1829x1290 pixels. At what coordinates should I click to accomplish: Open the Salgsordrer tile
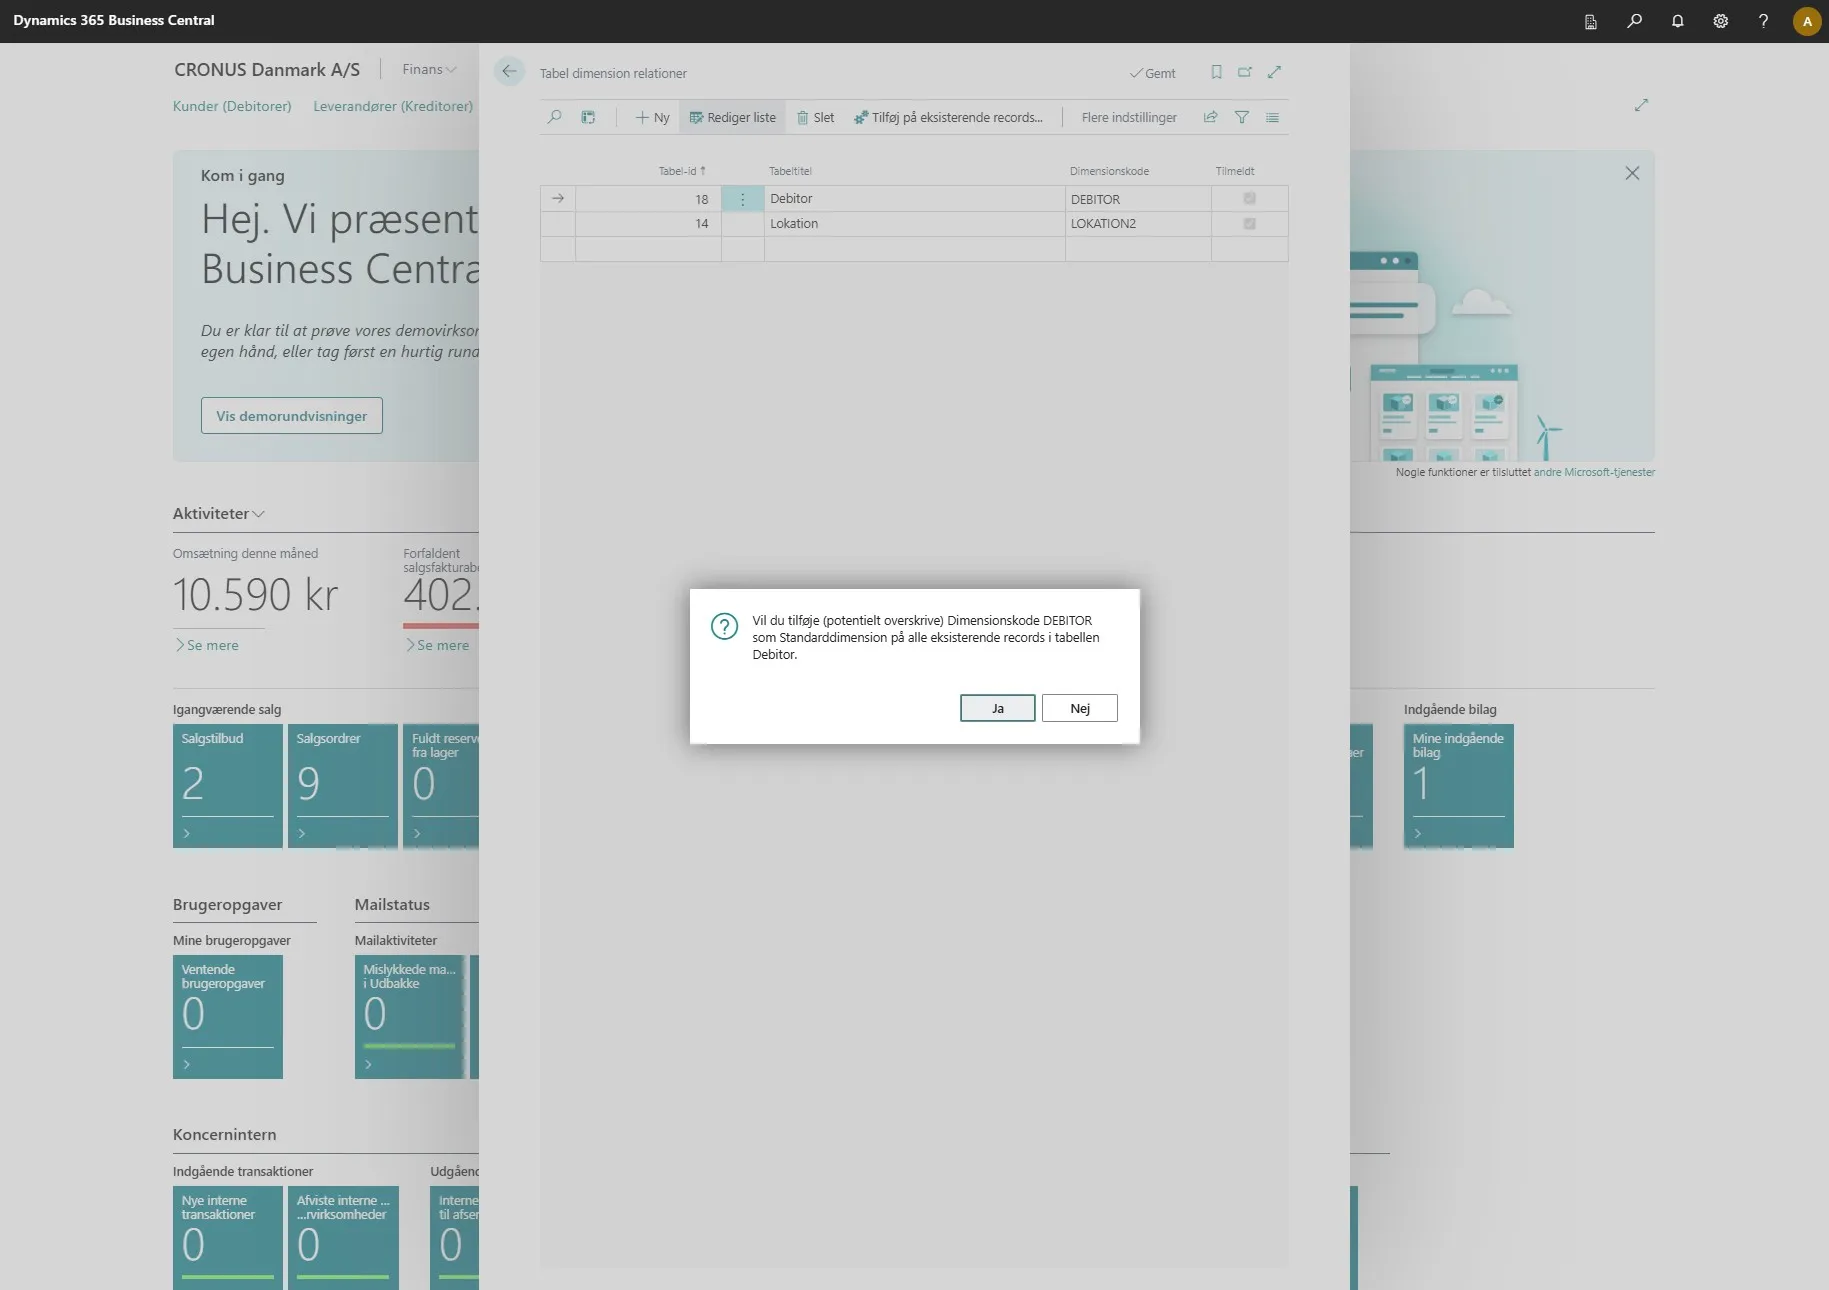pos(343,786)
